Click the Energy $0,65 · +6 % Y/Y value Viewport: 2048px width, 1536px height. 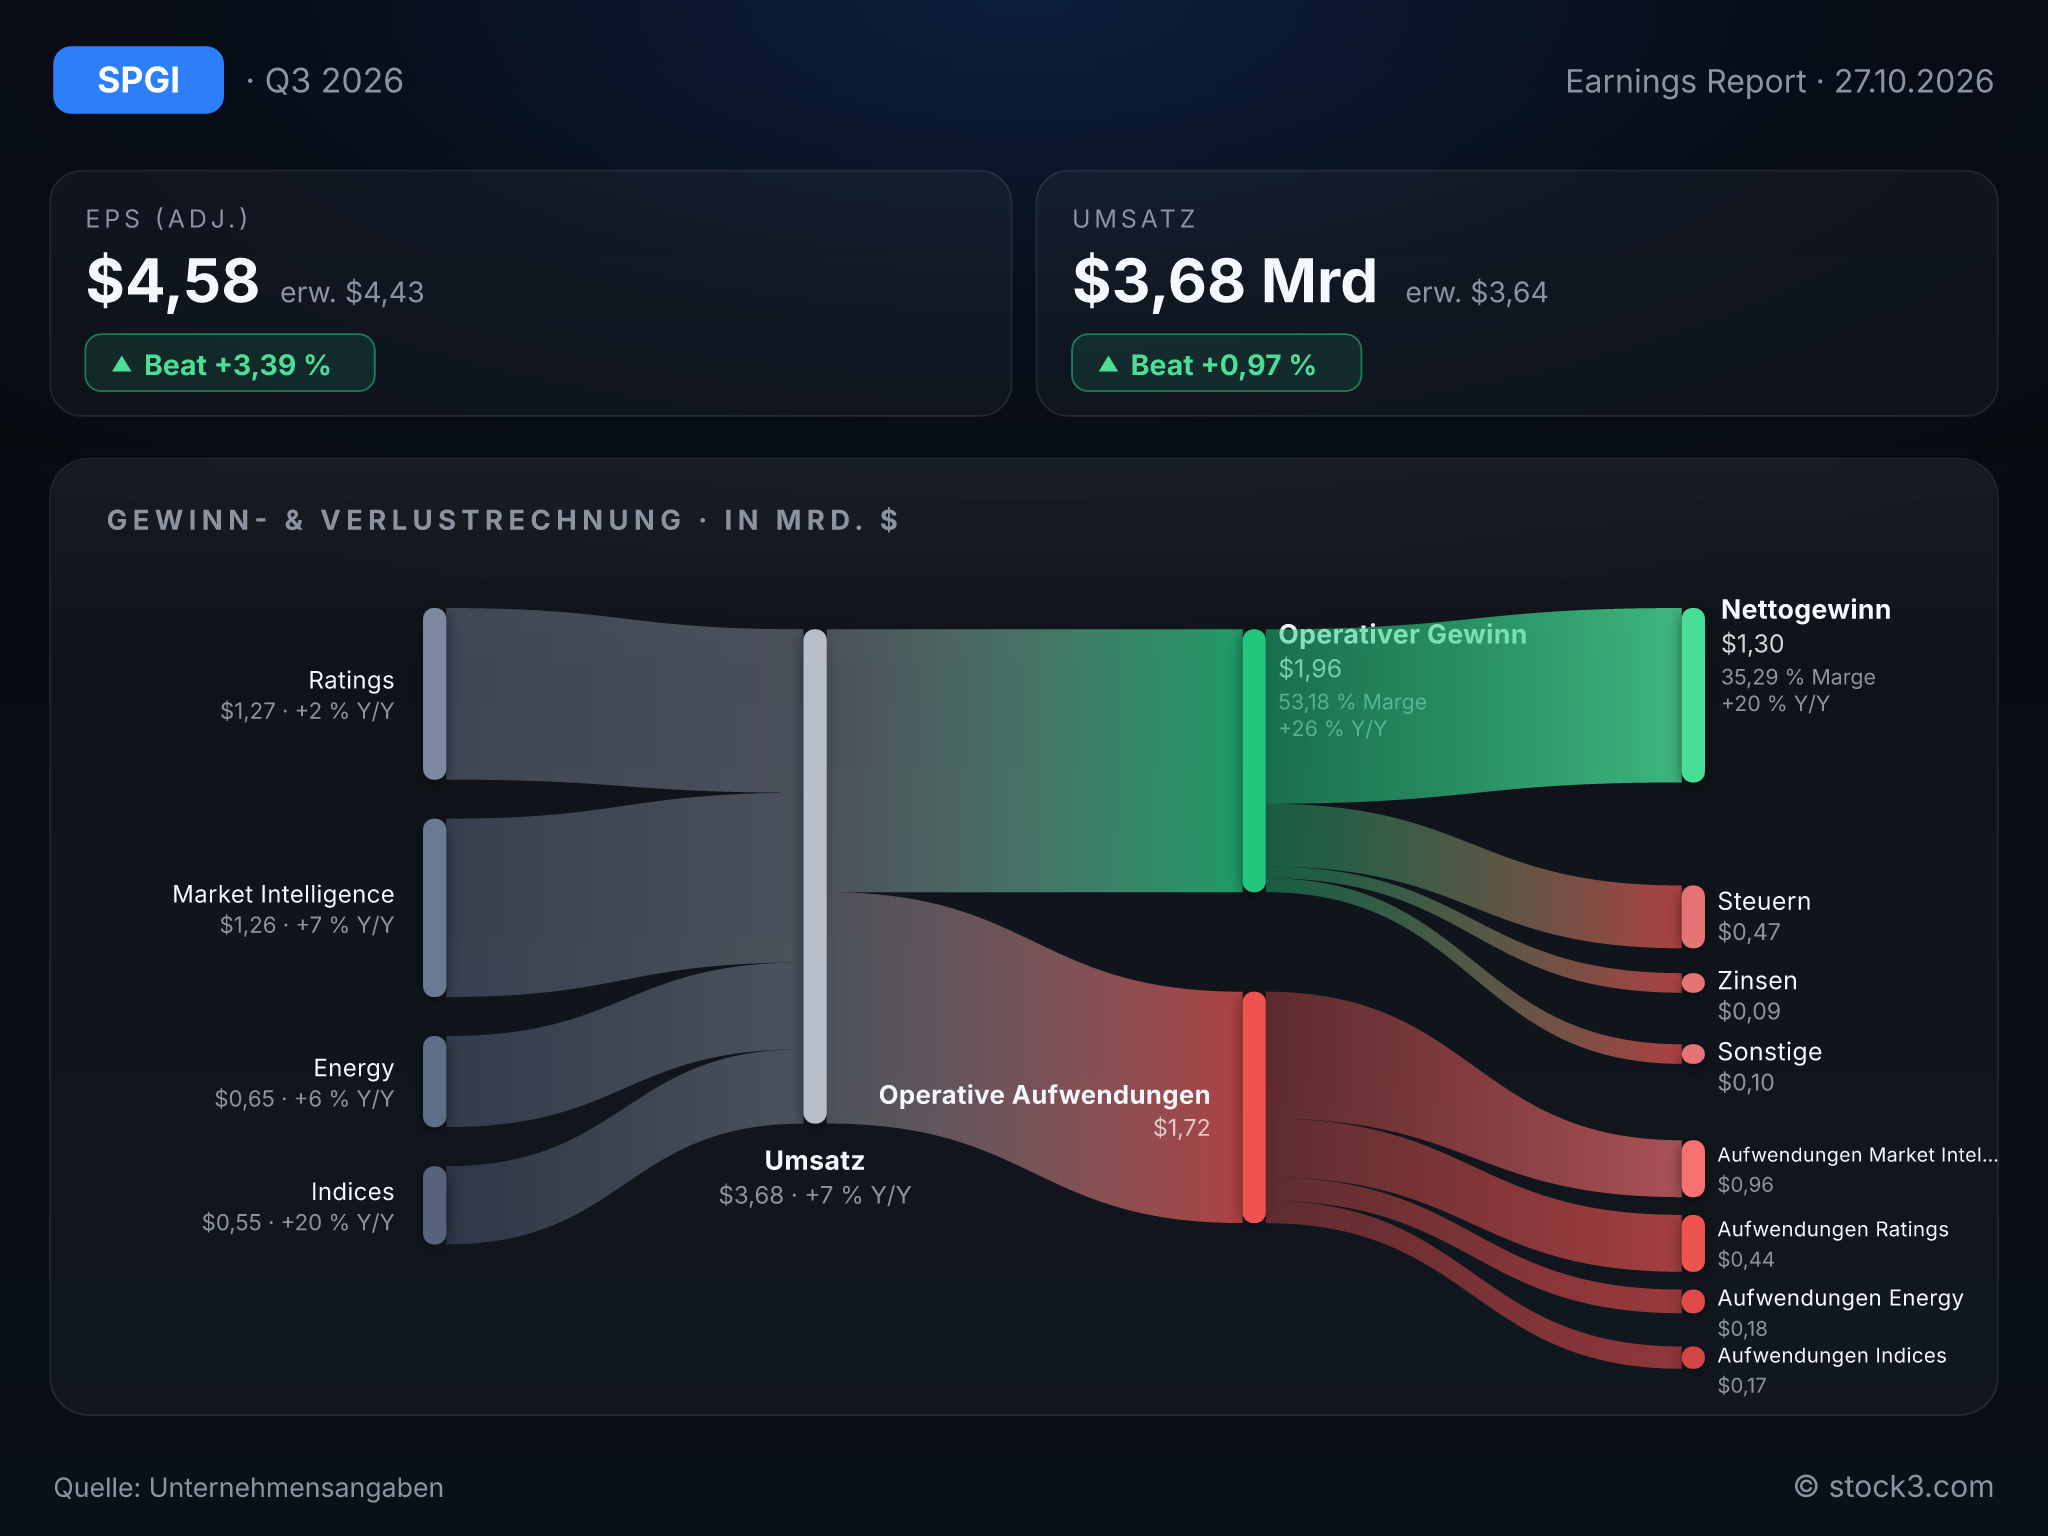[x=304, y=1099]
